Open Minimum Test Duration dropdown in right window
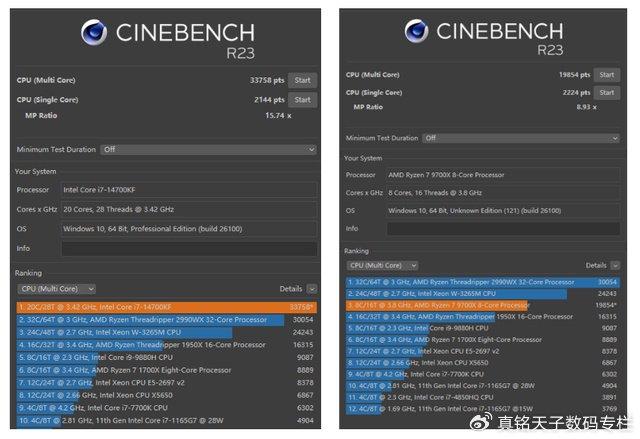The width and height of the screenshot is (640, 439). (521, 138)
